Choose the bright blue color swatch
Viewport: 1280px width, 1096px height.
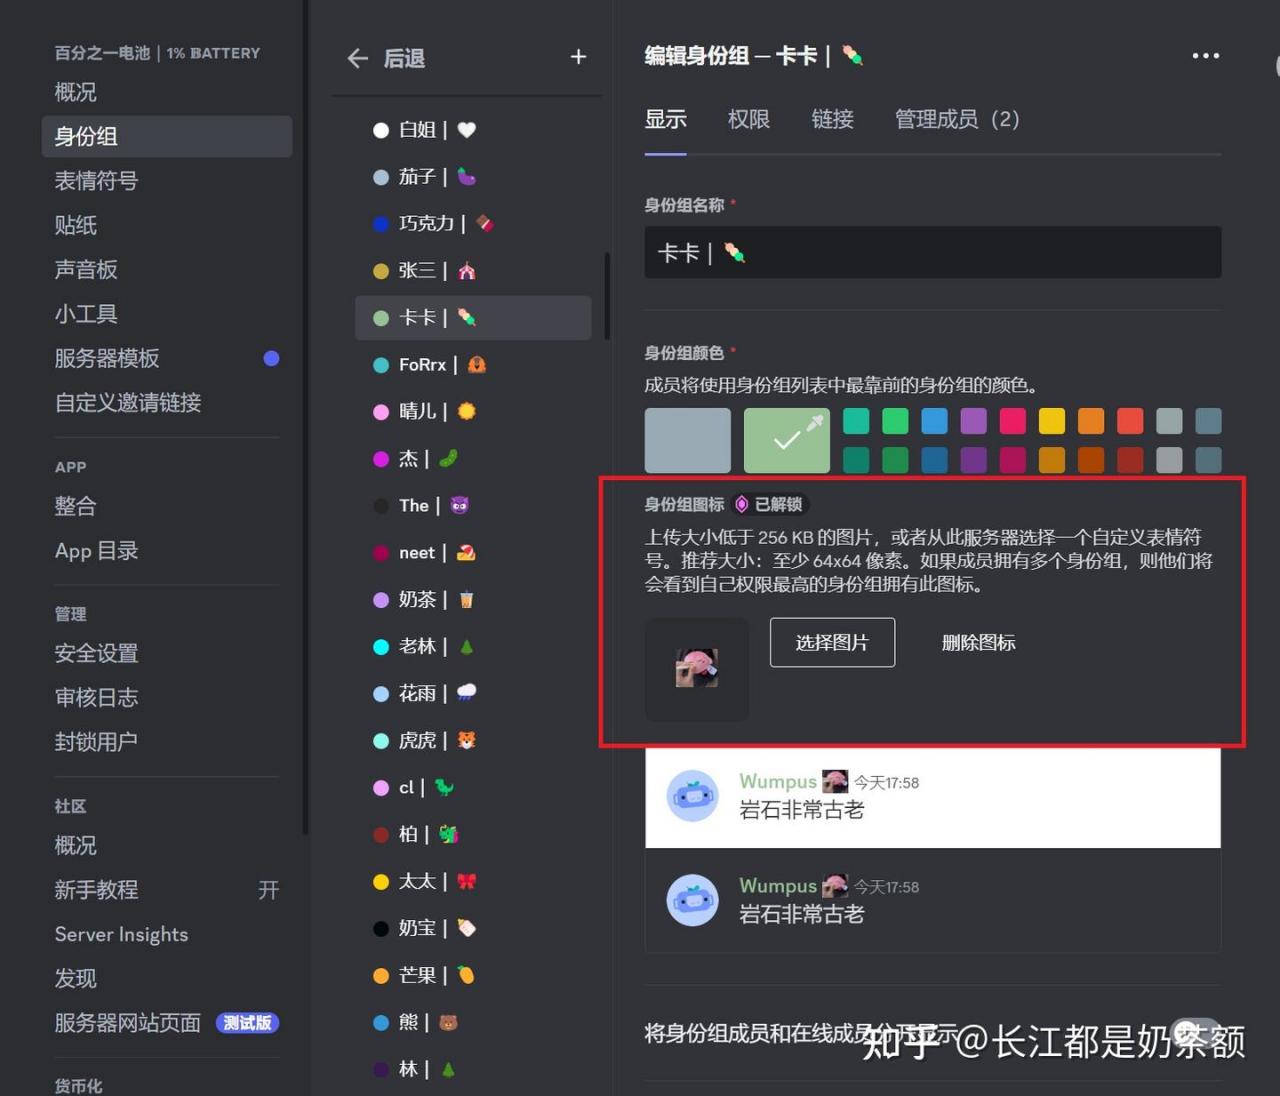pos(934,421)
